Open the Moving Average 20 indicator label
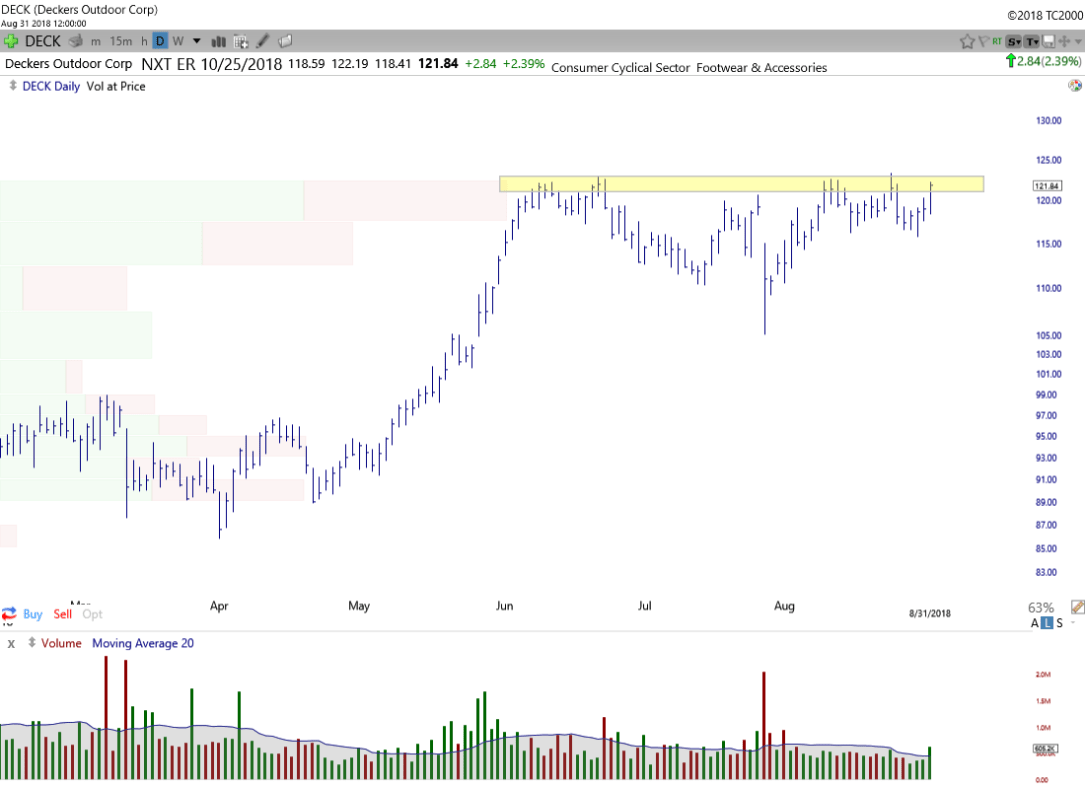Image resolution: width=1085 pixels, height=789 pixels. (x=143, y=643)
